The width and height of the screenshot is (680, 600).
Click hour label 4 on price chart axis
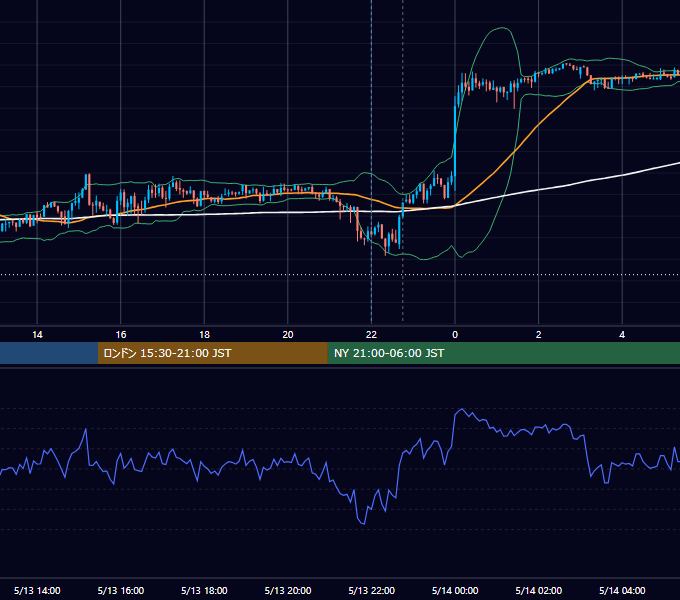tap(622, 335)
